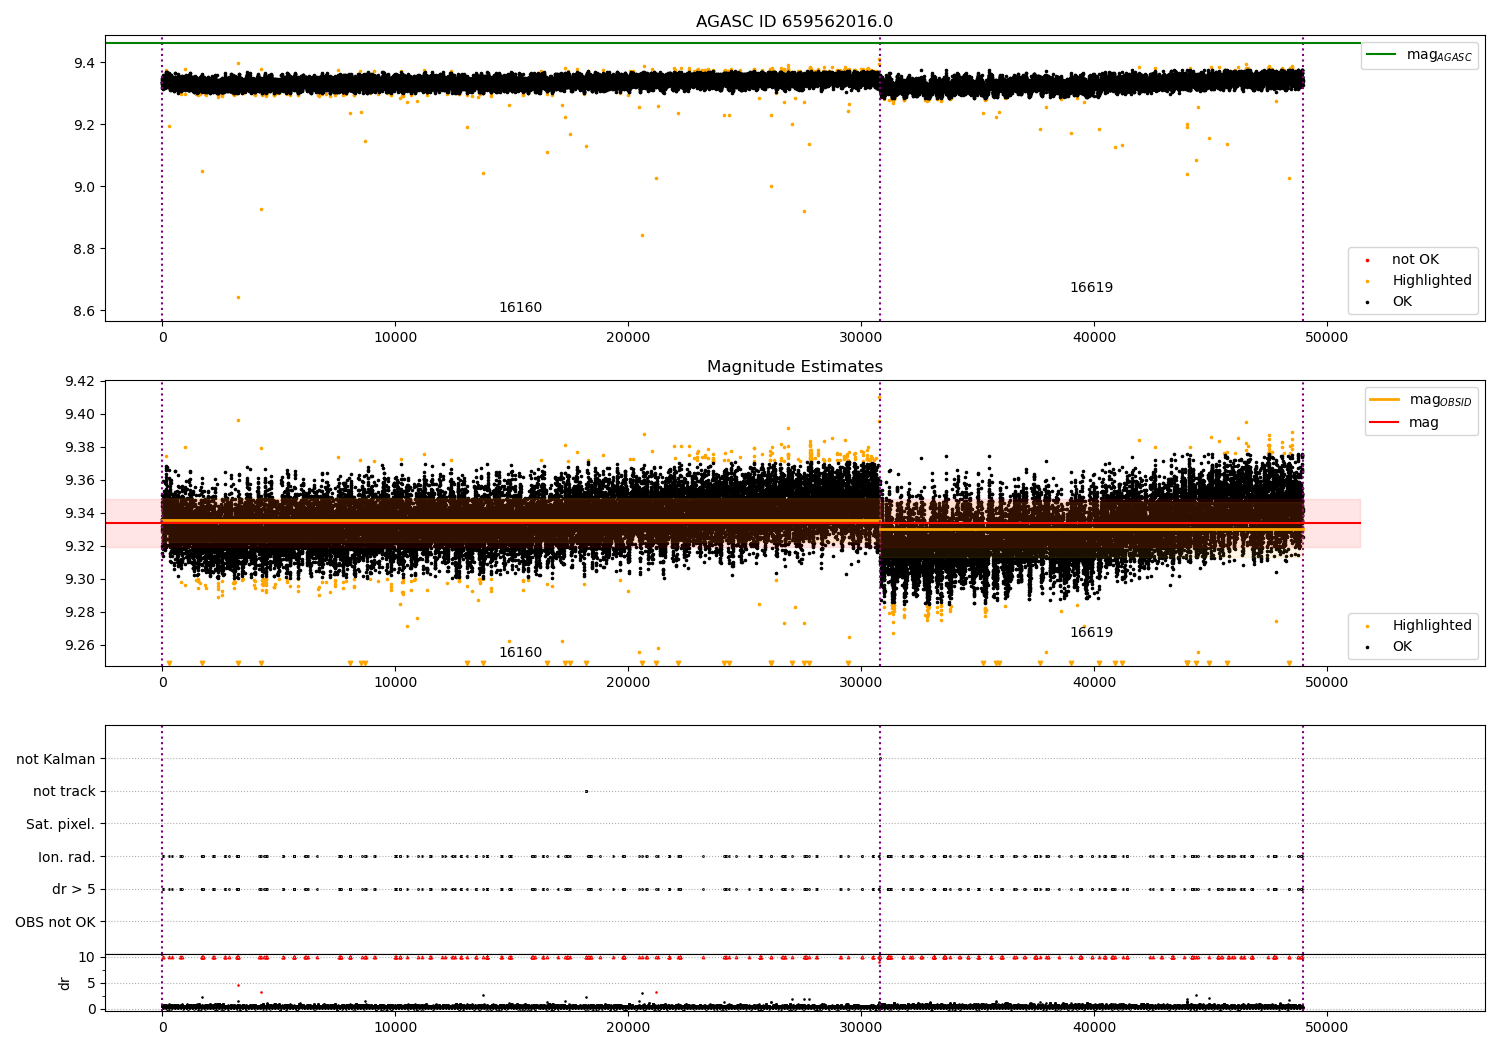This screenshot has width=1500, height=1050.
Task: Click the "not track" axis label
Action: click(64, 792)
